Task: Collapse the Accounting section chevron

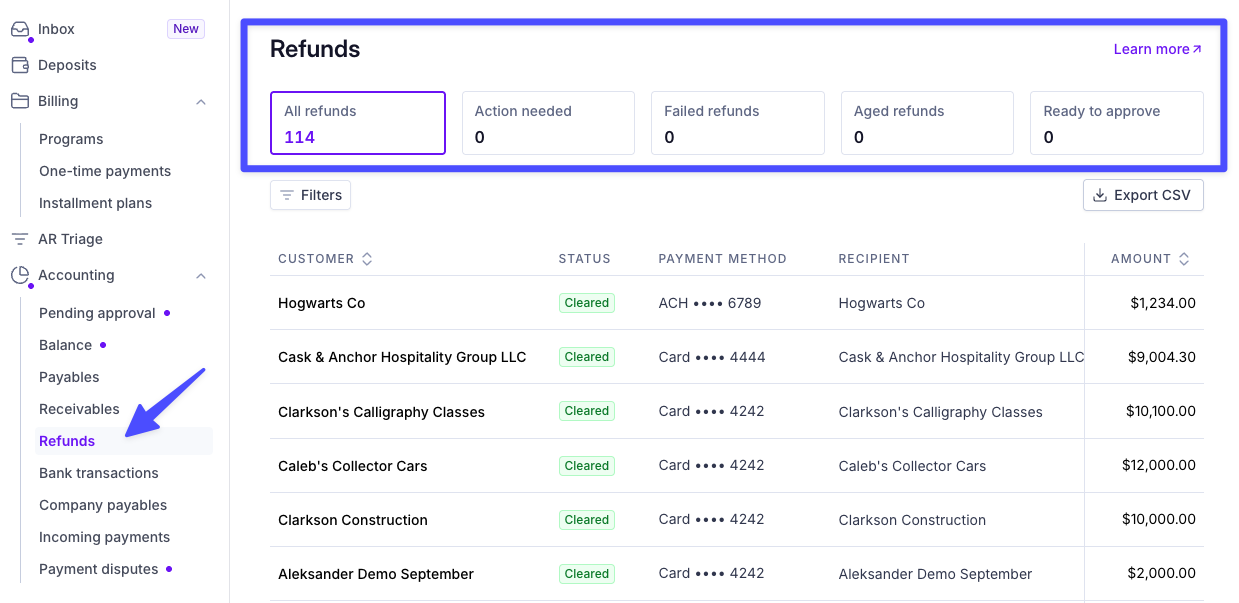Action: (x=201, y=276)
